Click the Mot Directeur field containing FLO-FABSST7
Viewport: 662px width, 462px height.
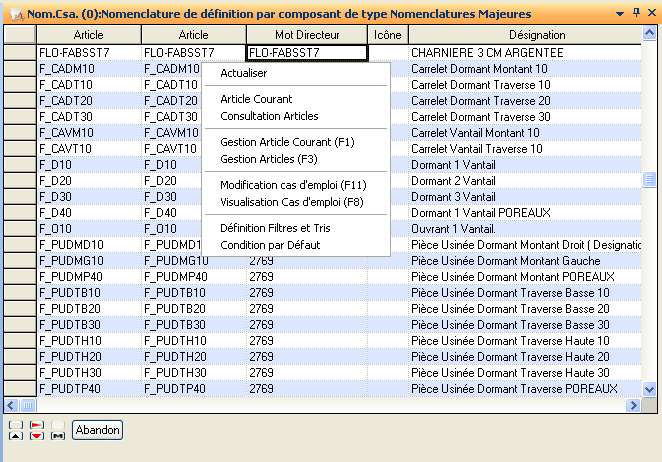coord(307,52)
